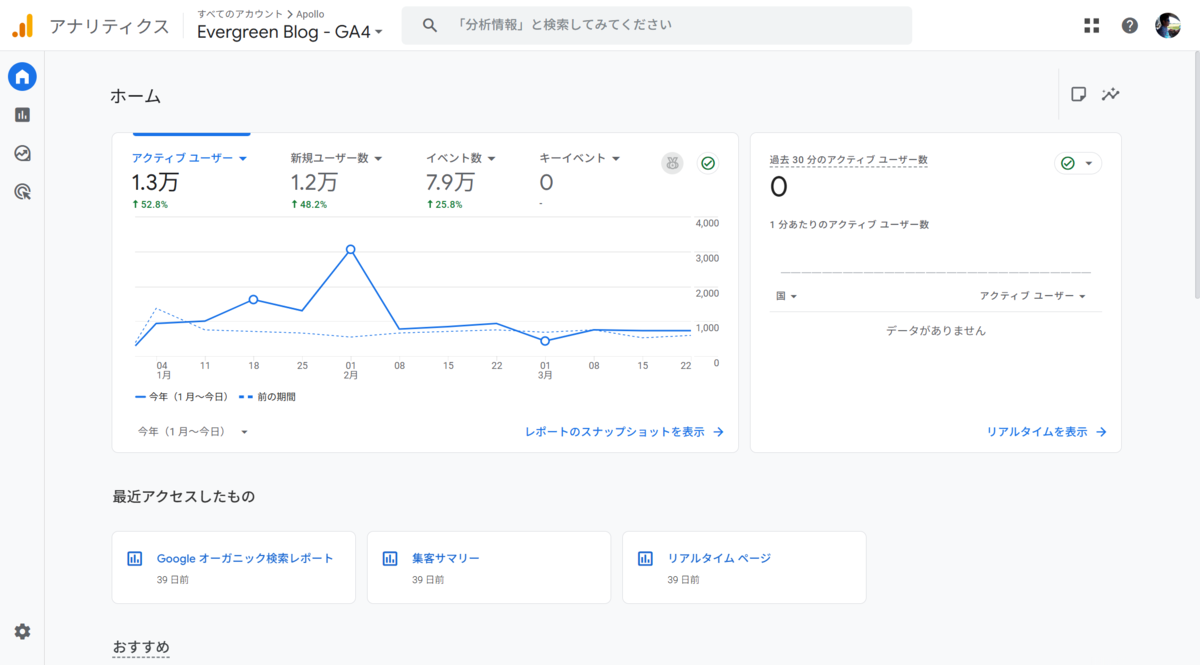
Task: Click the 1.3万 active users value
Action: point(155,183)
